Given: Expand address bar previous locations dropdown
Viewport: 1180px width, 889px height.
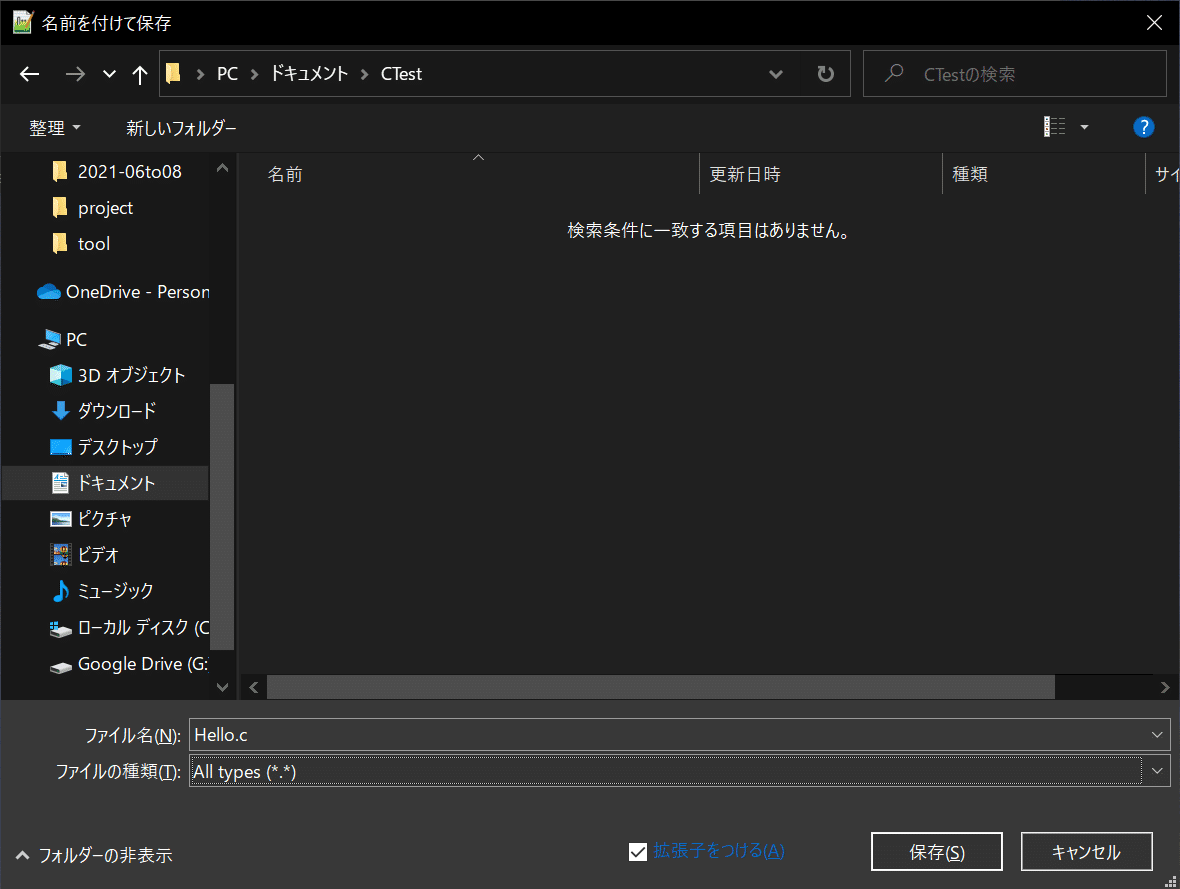Looking at the screenshot, I should click(776, 74).
